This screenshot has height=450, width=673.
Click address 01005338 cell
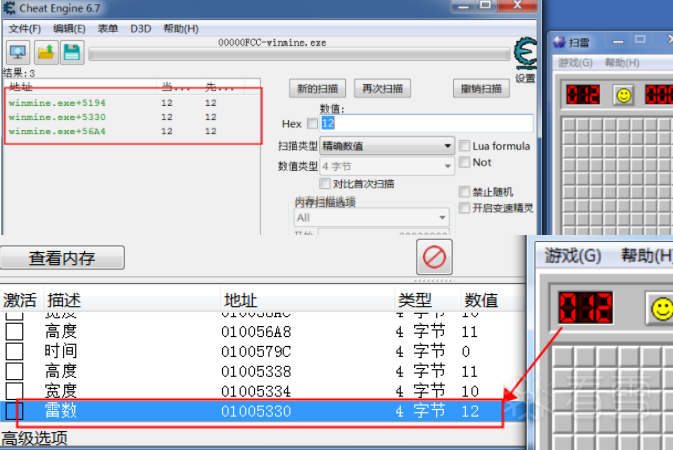click(x=256, y=371)
